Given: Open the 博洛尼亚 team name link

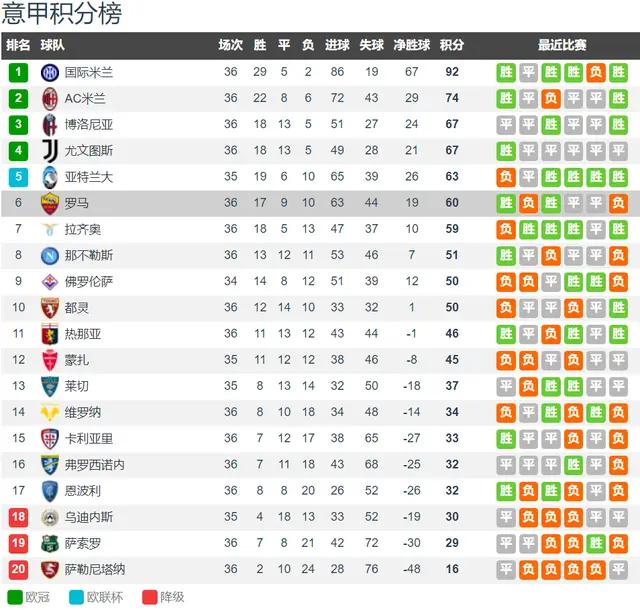Looking at the screenshot, I should point(89,125).
